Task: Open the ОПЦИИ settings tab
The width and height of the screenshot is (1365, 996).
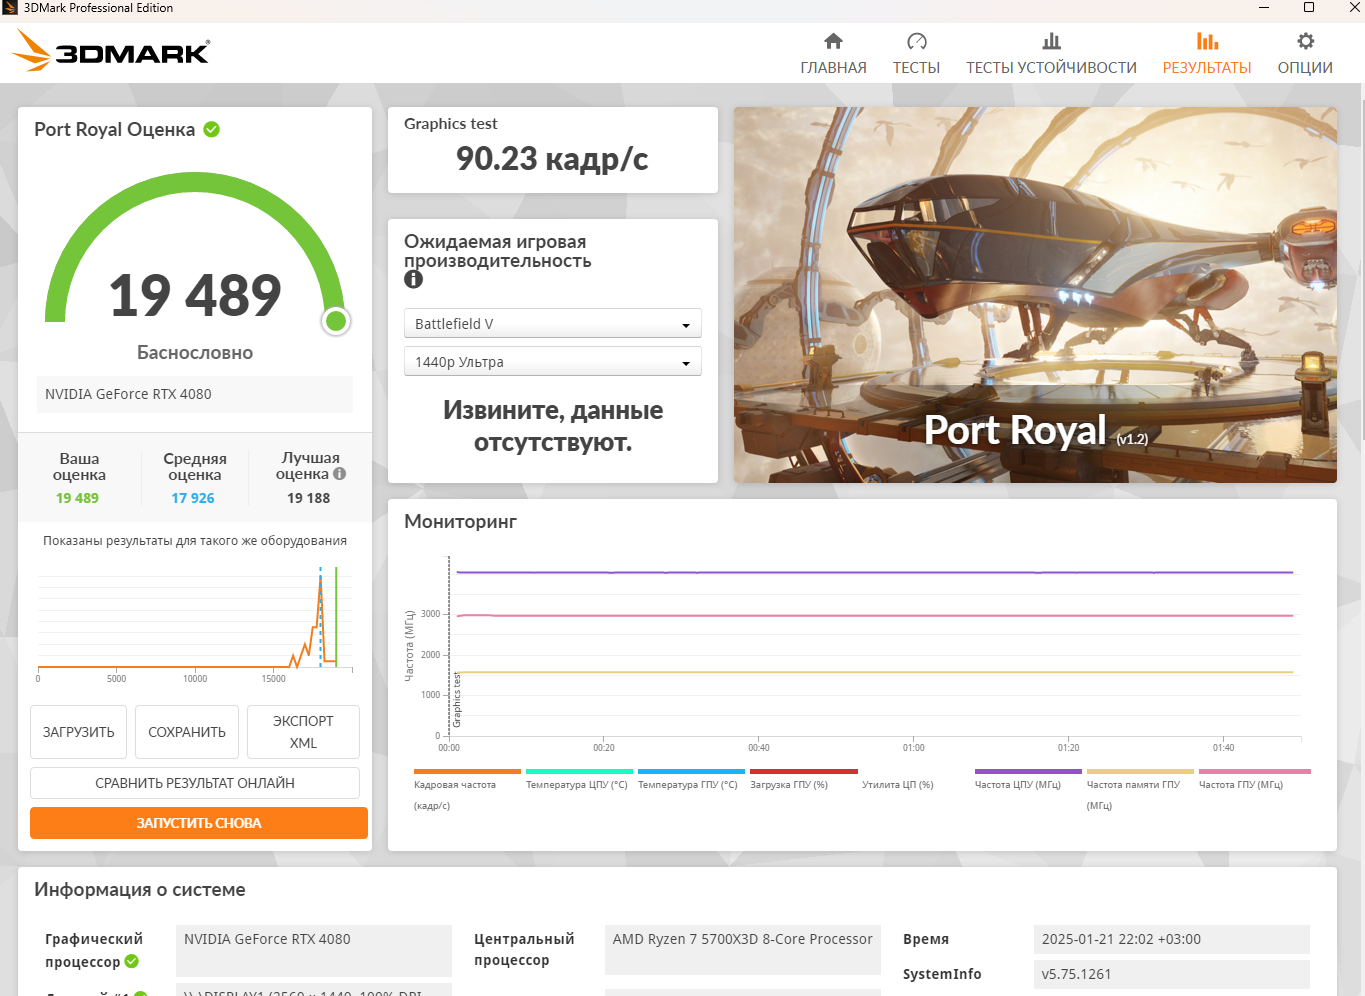Action: point(1305,54)
